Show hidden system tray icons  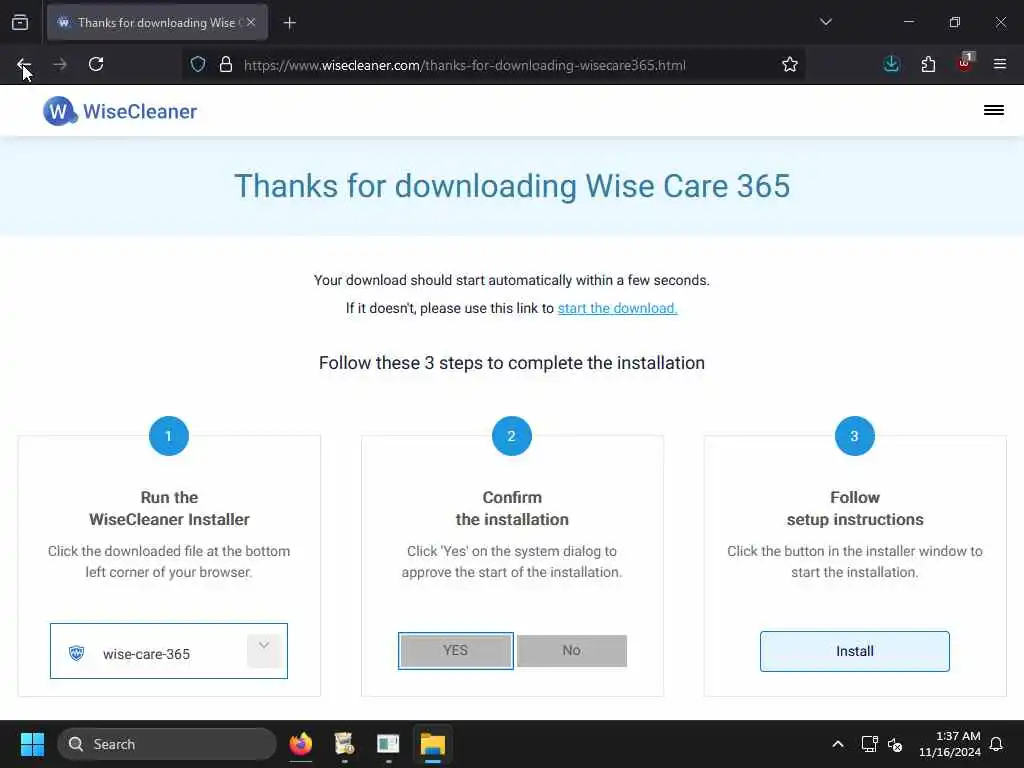tap(837, 744)
